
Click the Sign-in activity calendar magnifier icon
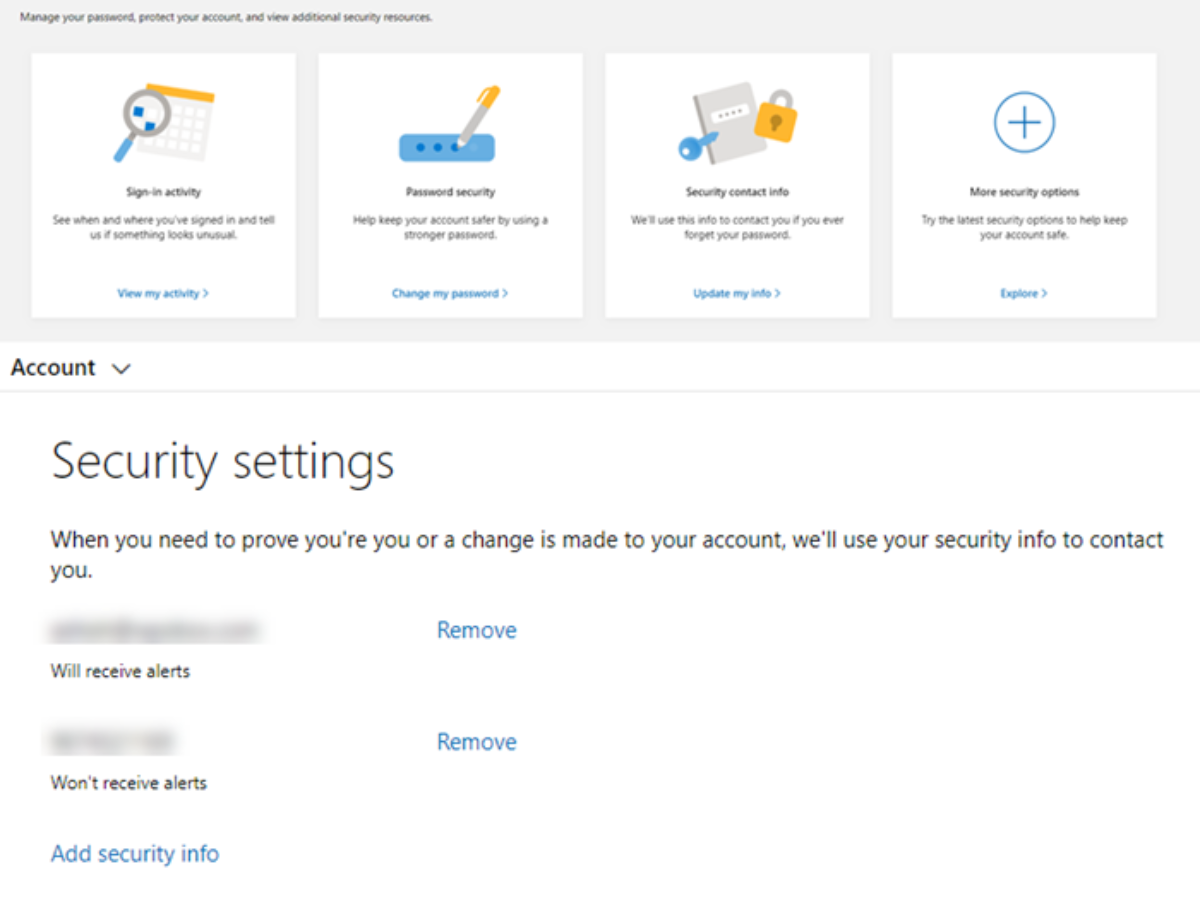click(x=163, y=124)
